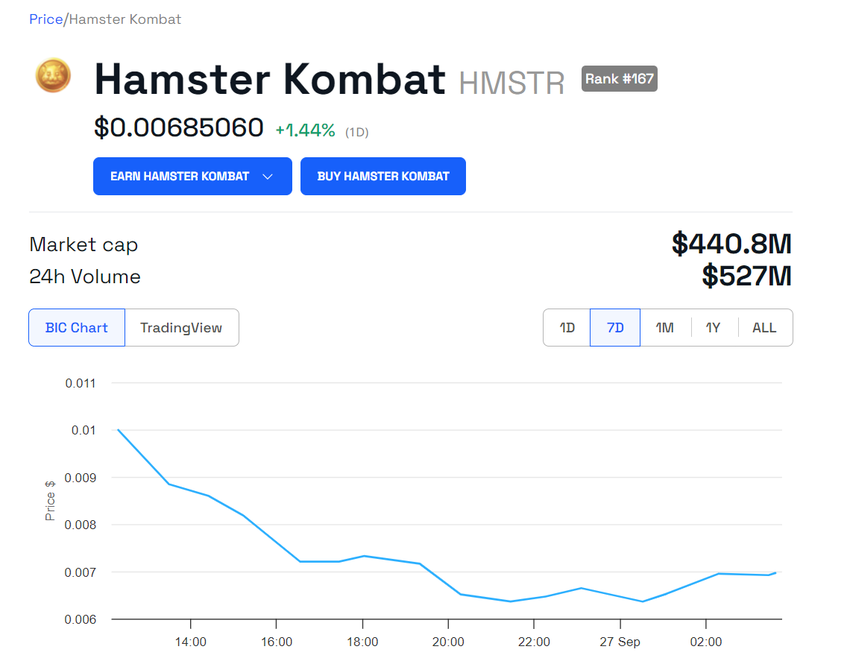Select the BIC Chart tab

coord(76,327)
